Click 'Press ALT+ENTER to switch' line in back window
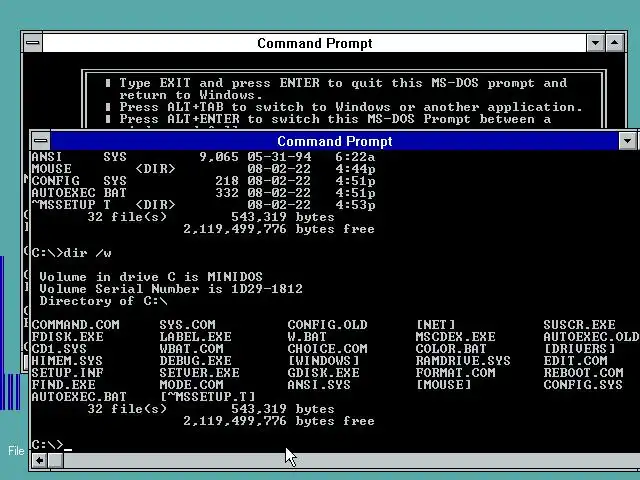The height and width of the screenshot is (480, 640). coord(328,119)
